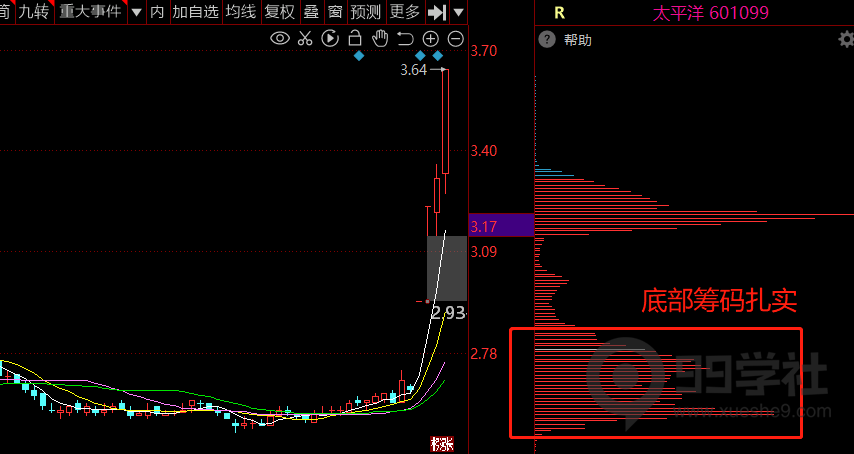Select the hand pan tool
Image resolution: width=854 pixels, height=454 pixels.
coord(380,39)
